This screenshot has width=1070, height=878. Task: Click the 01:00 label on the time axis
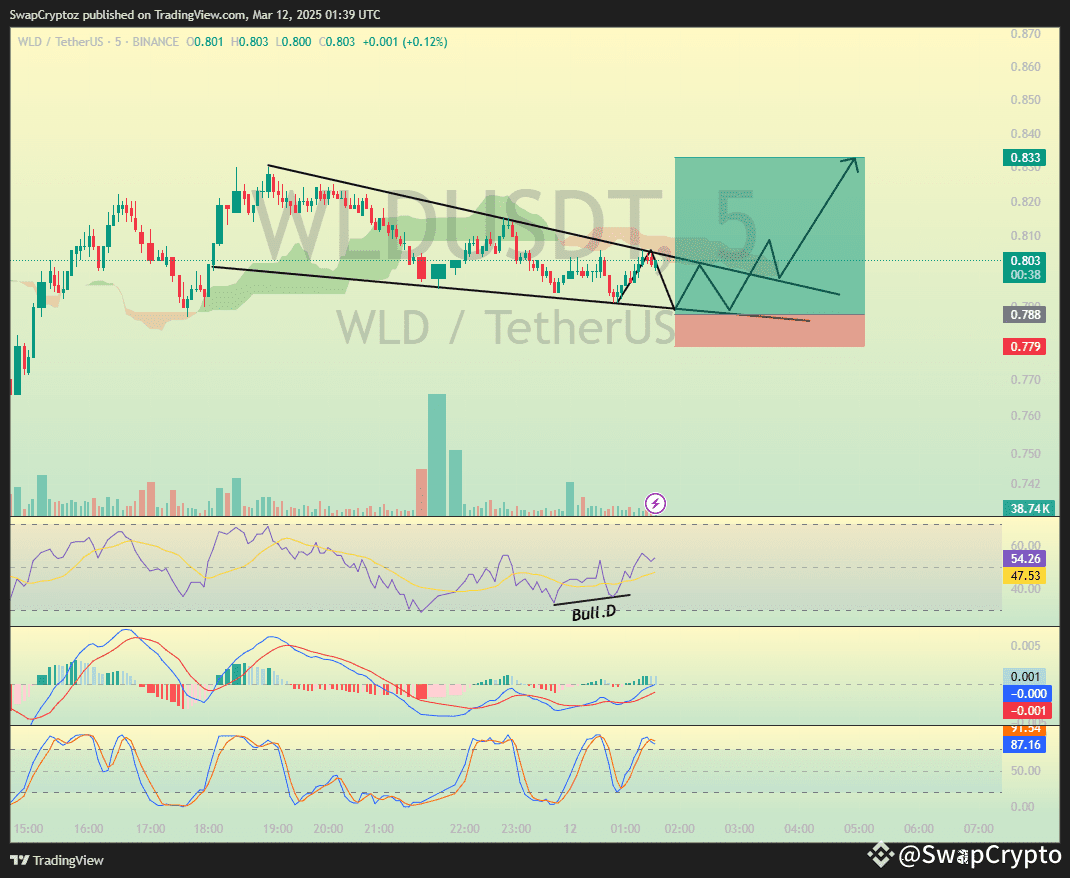(x=624, y=829)
